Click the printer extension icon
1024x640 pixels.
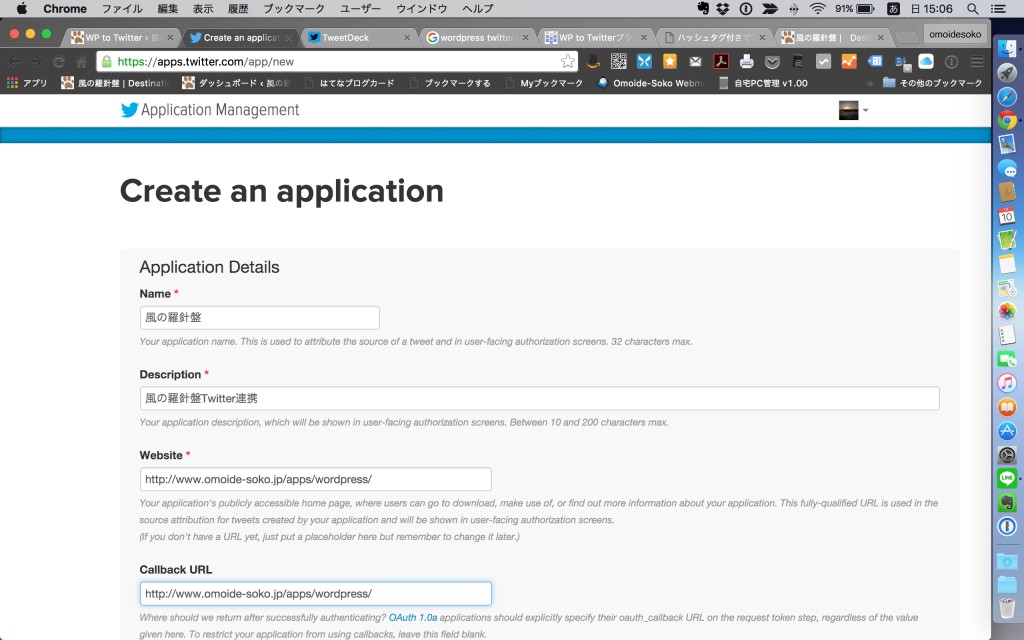tap(746, 61)
